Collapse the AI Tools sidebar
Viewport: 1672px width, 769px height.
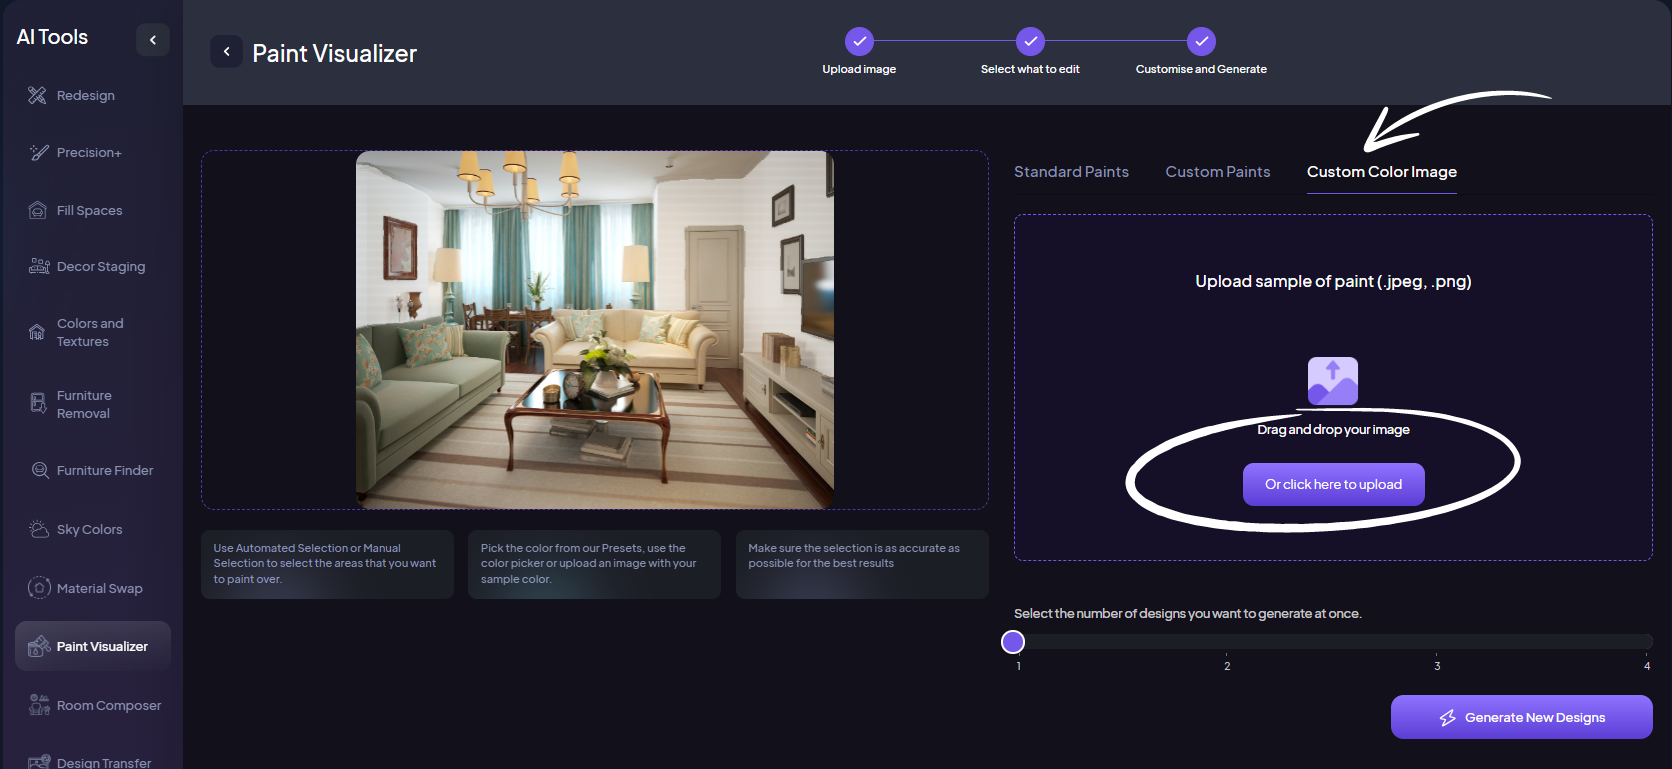click(x=153, y=40)
